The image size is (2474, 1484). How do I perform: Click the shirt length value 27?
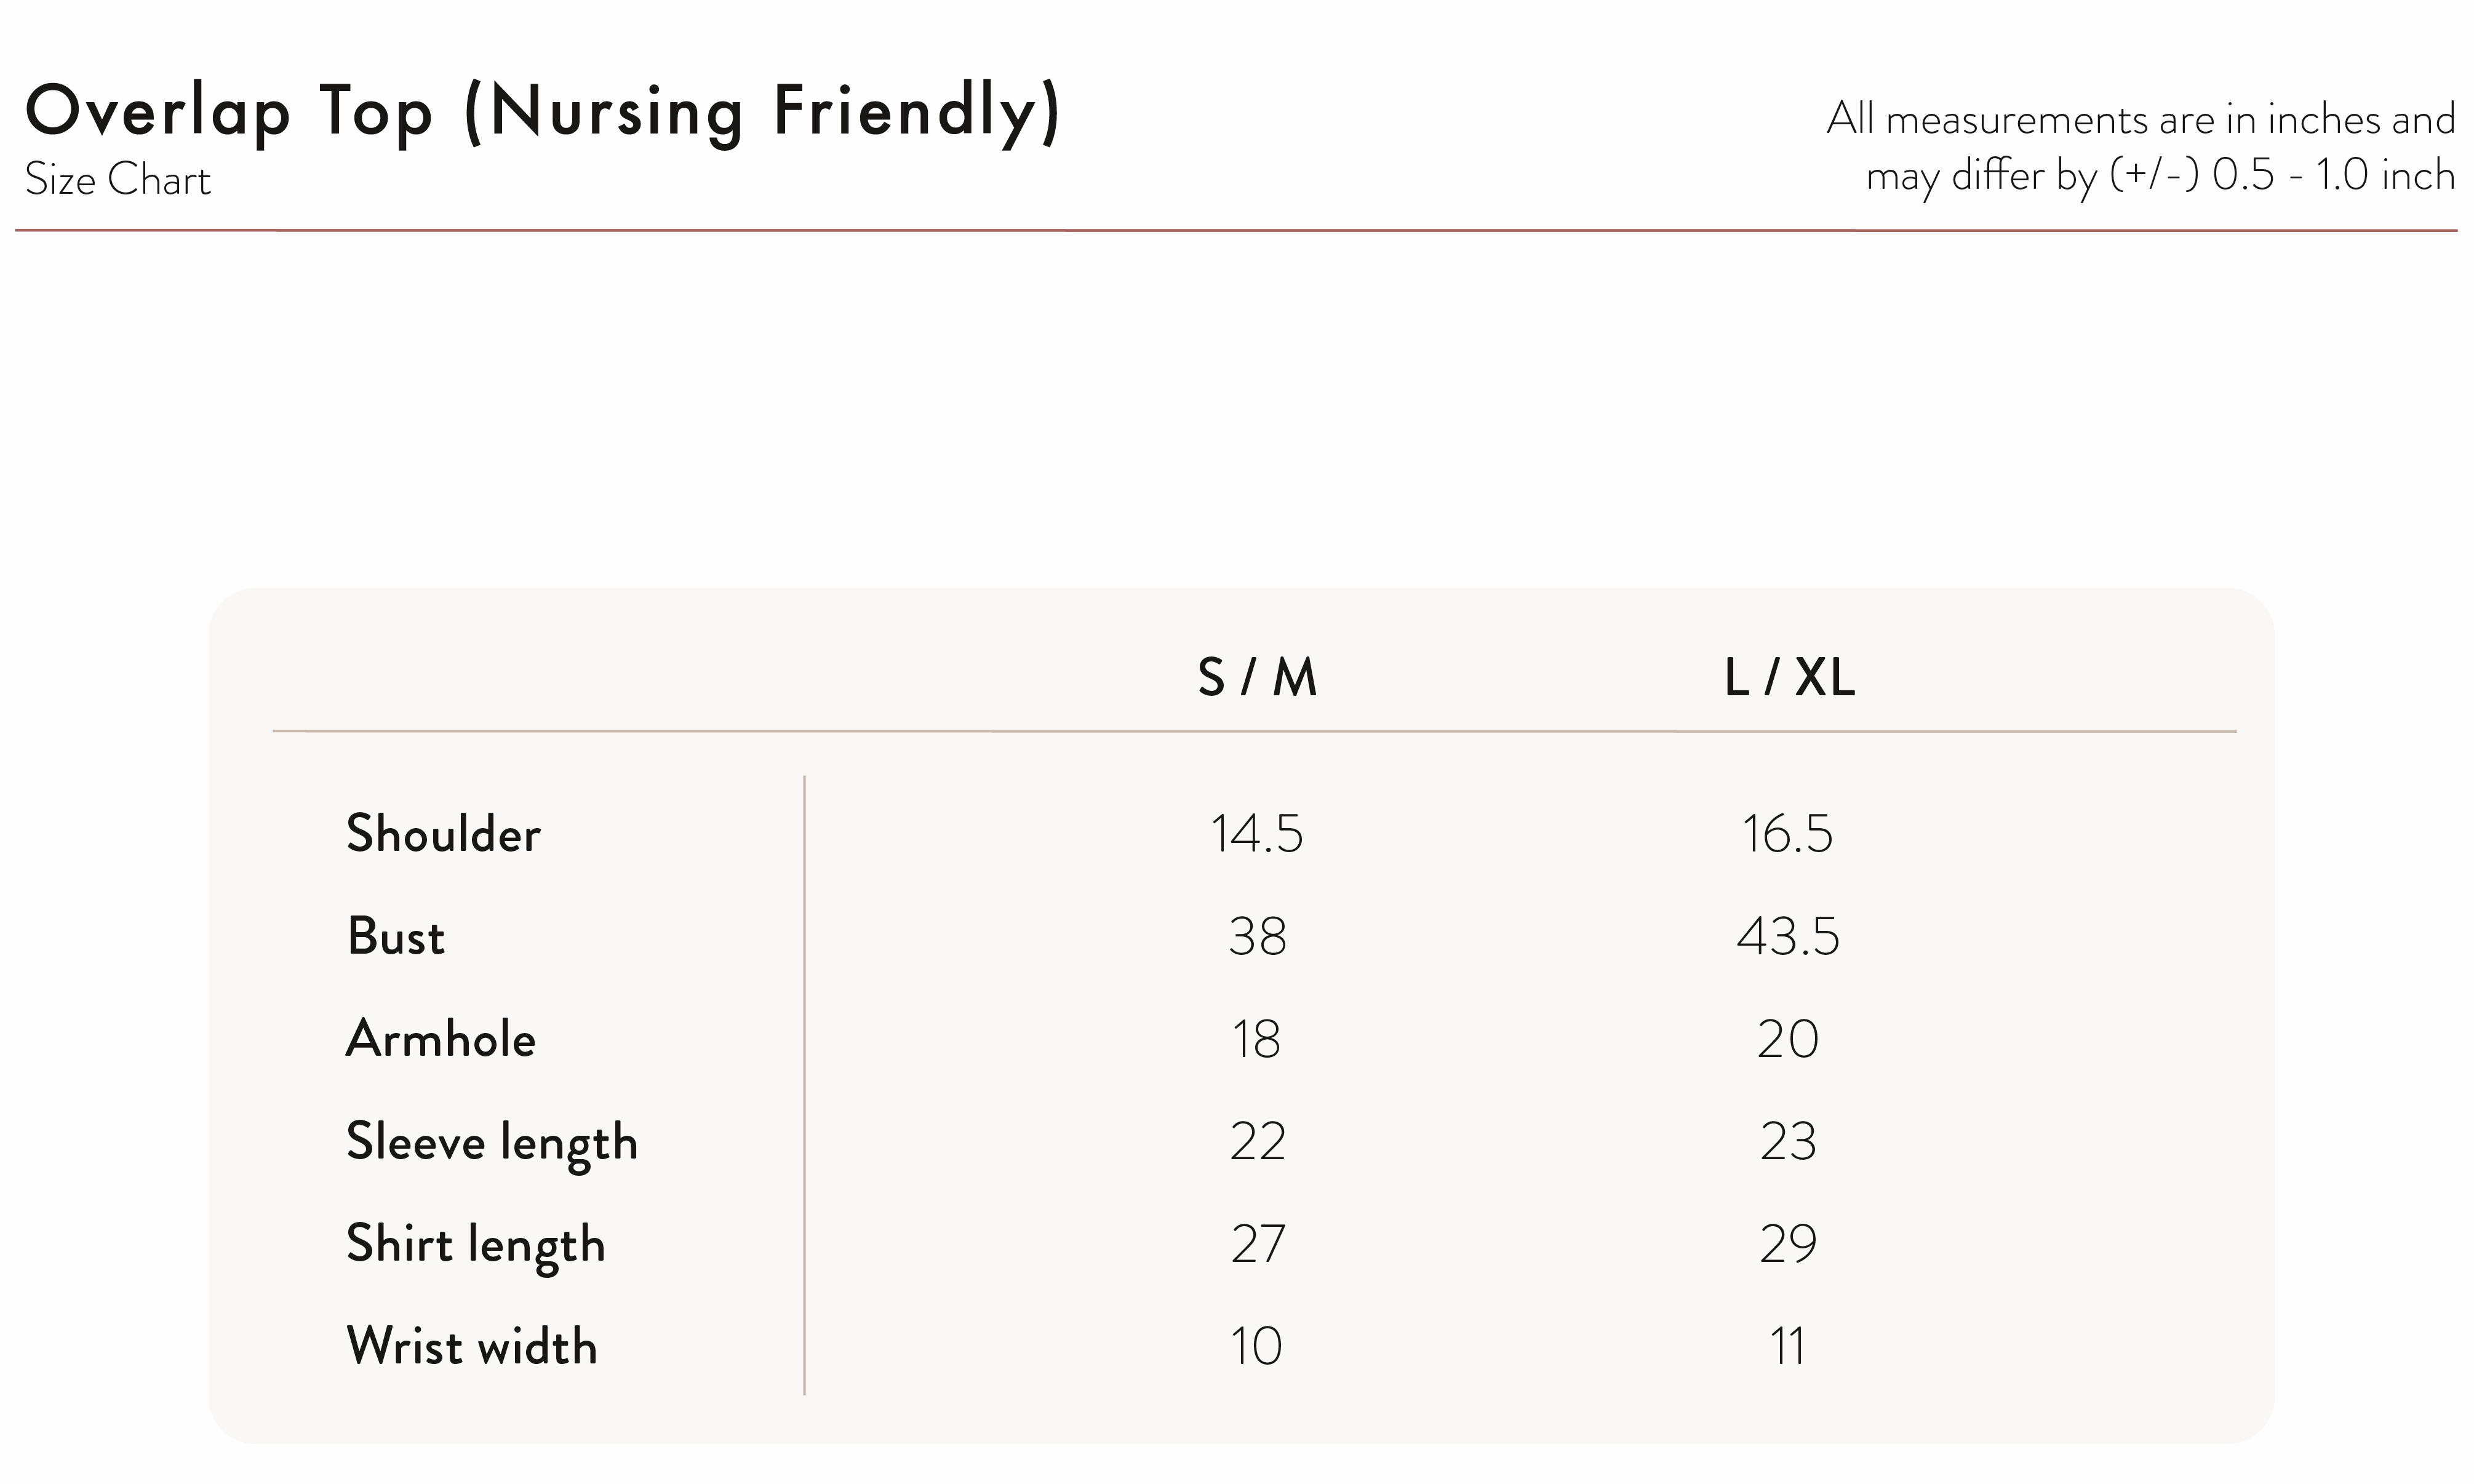[1258, 1245]
